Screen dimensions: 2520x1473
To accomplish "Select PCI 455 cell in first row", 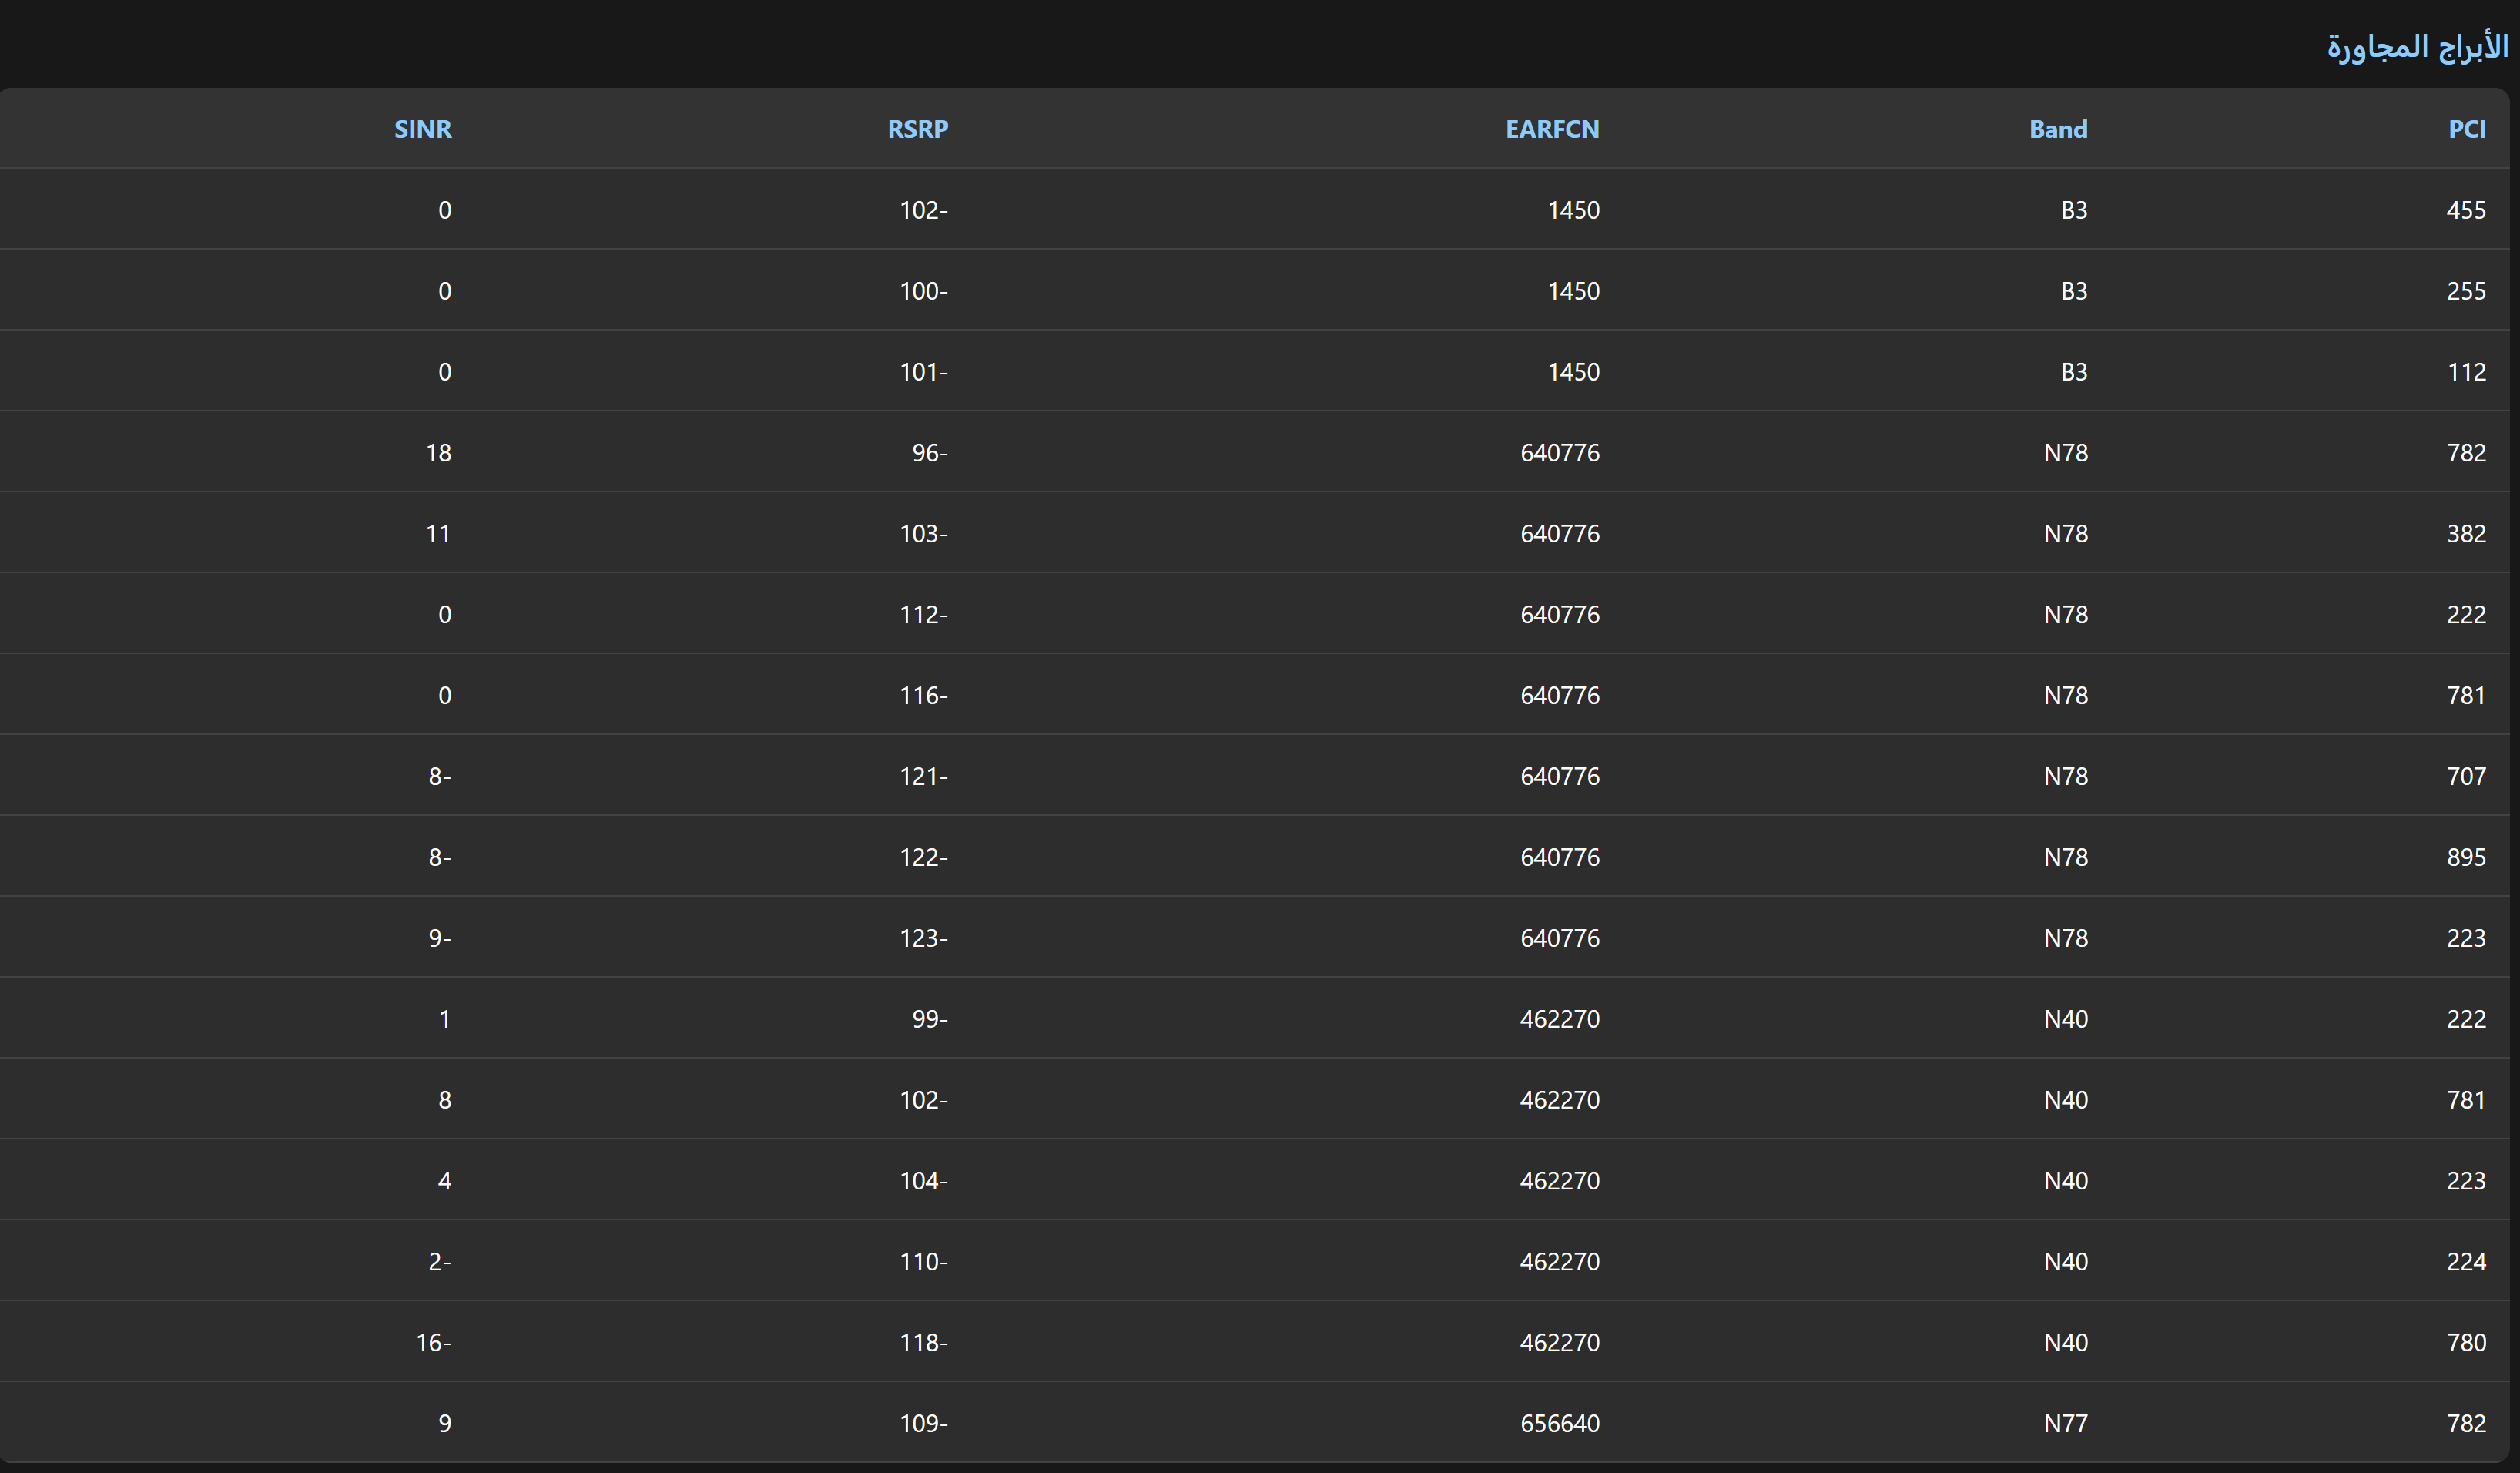I will 2465,210.
